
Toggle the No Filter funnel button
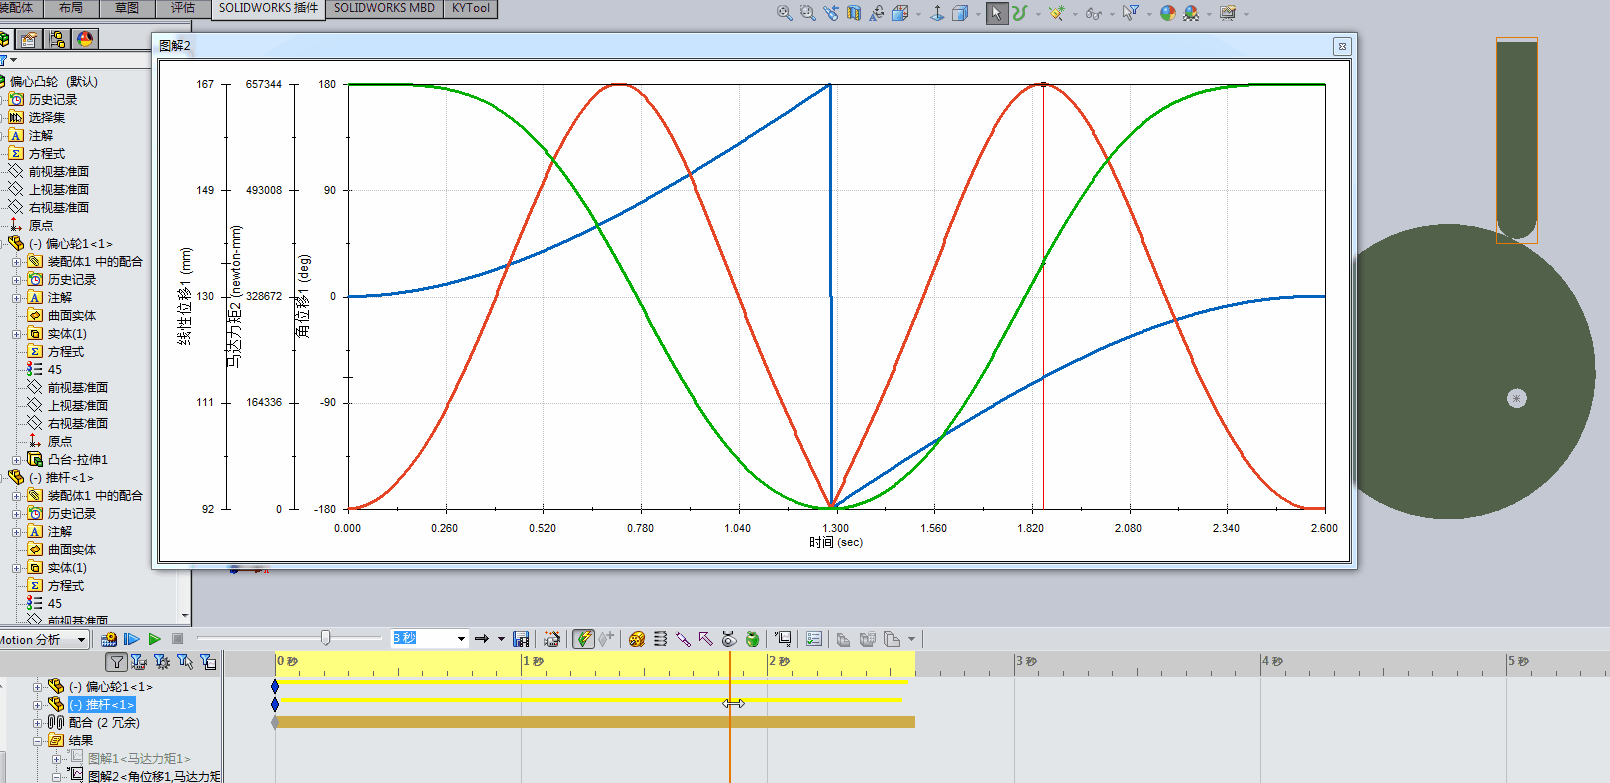click(117, 662)
